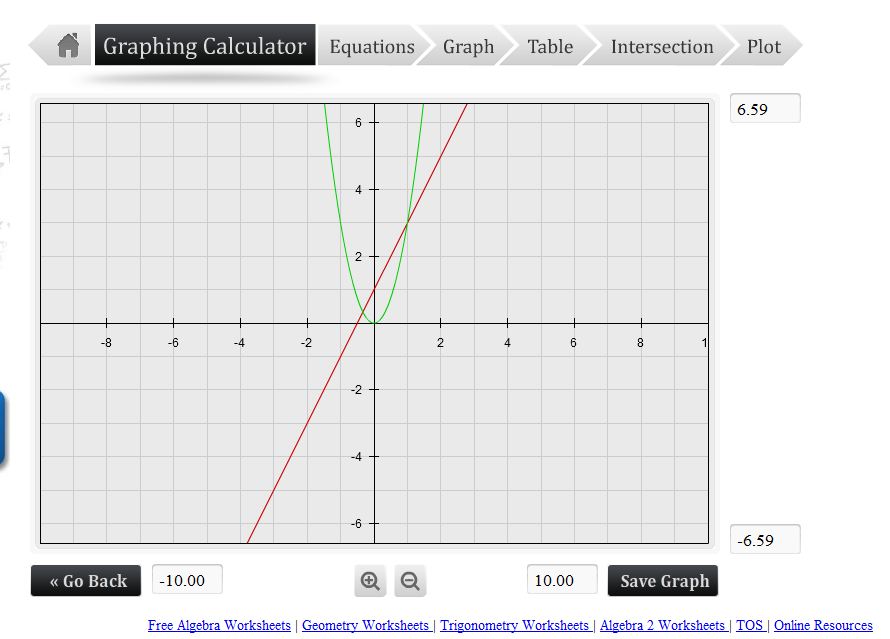890x639 pixels.
Task: Select the Graphing Calculator tab
Action: coord(205,45)
